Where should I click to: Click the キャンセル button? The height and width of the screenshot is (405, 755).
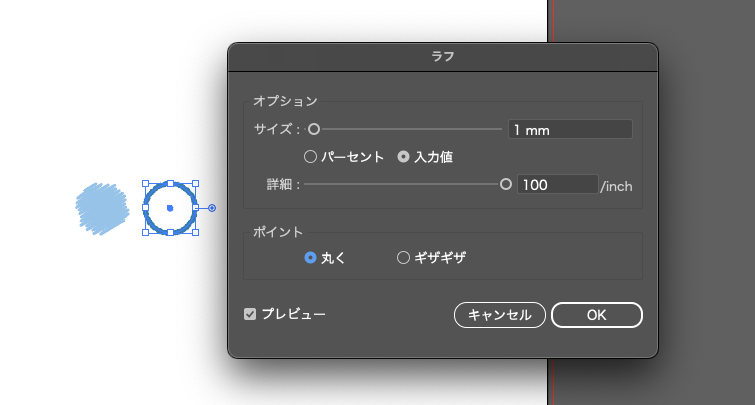(x=500, y=315)
